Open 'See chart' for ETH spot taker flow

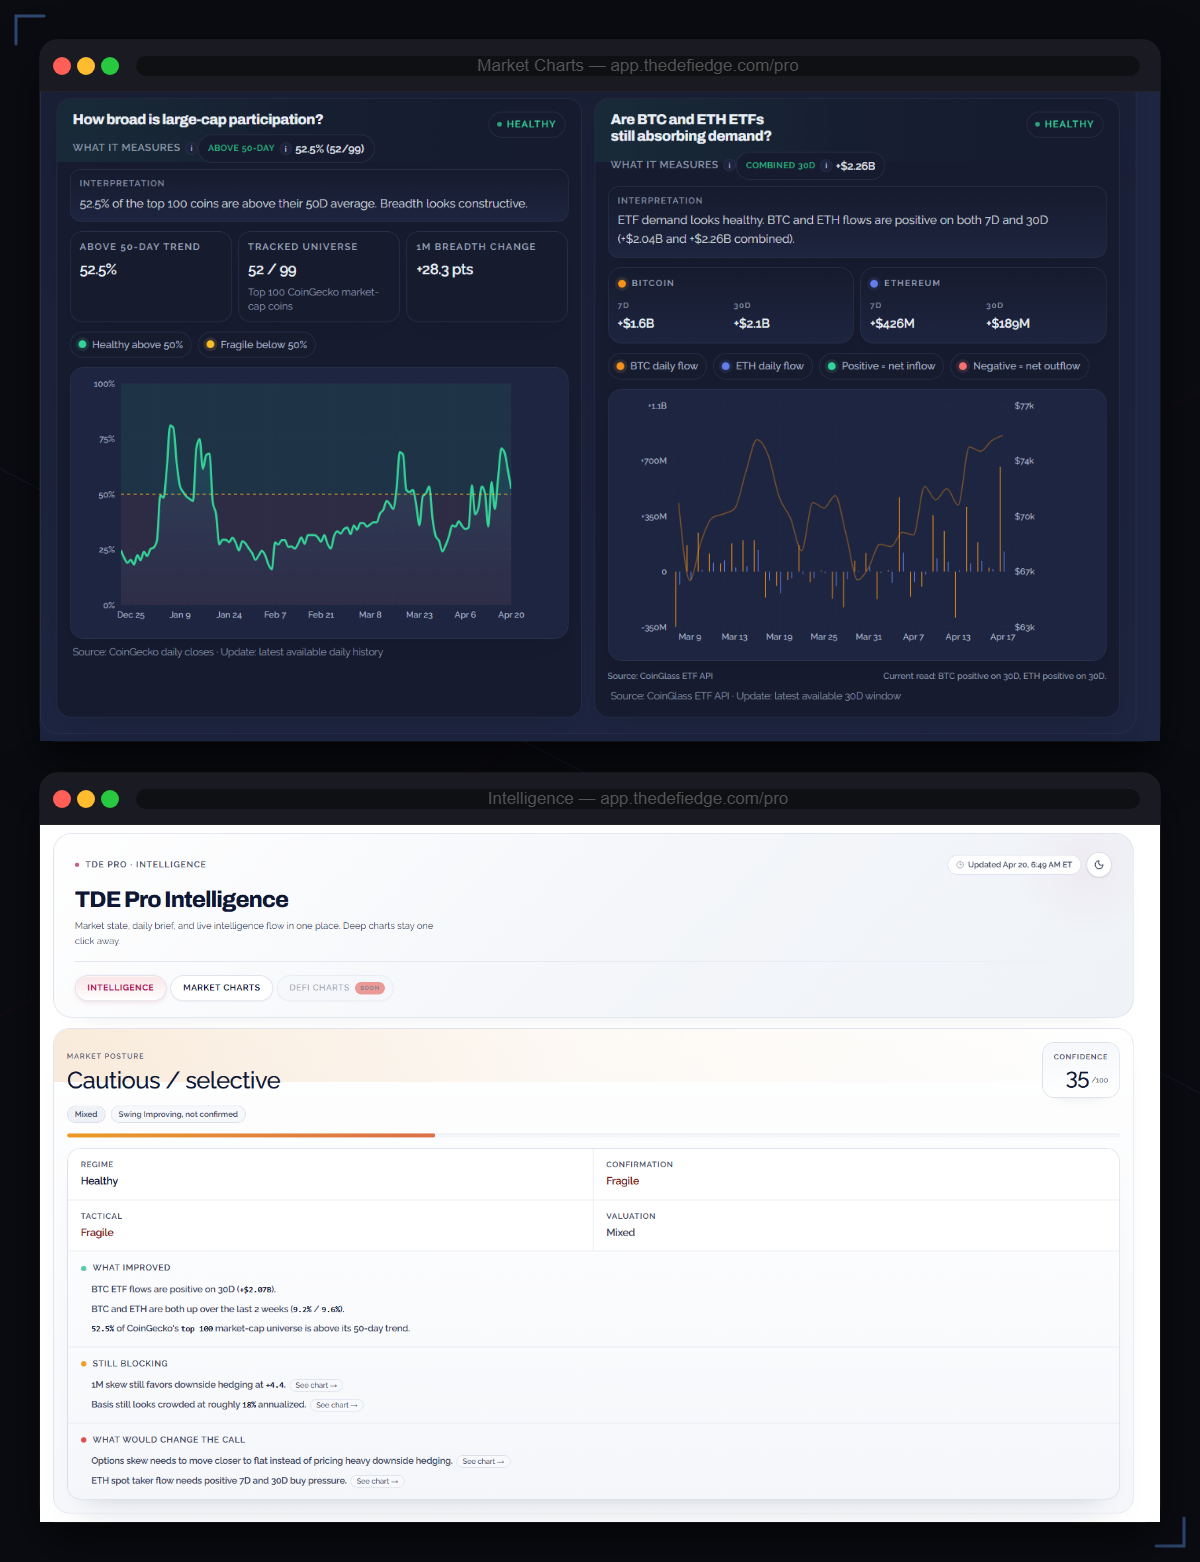tap(377, 1482)
